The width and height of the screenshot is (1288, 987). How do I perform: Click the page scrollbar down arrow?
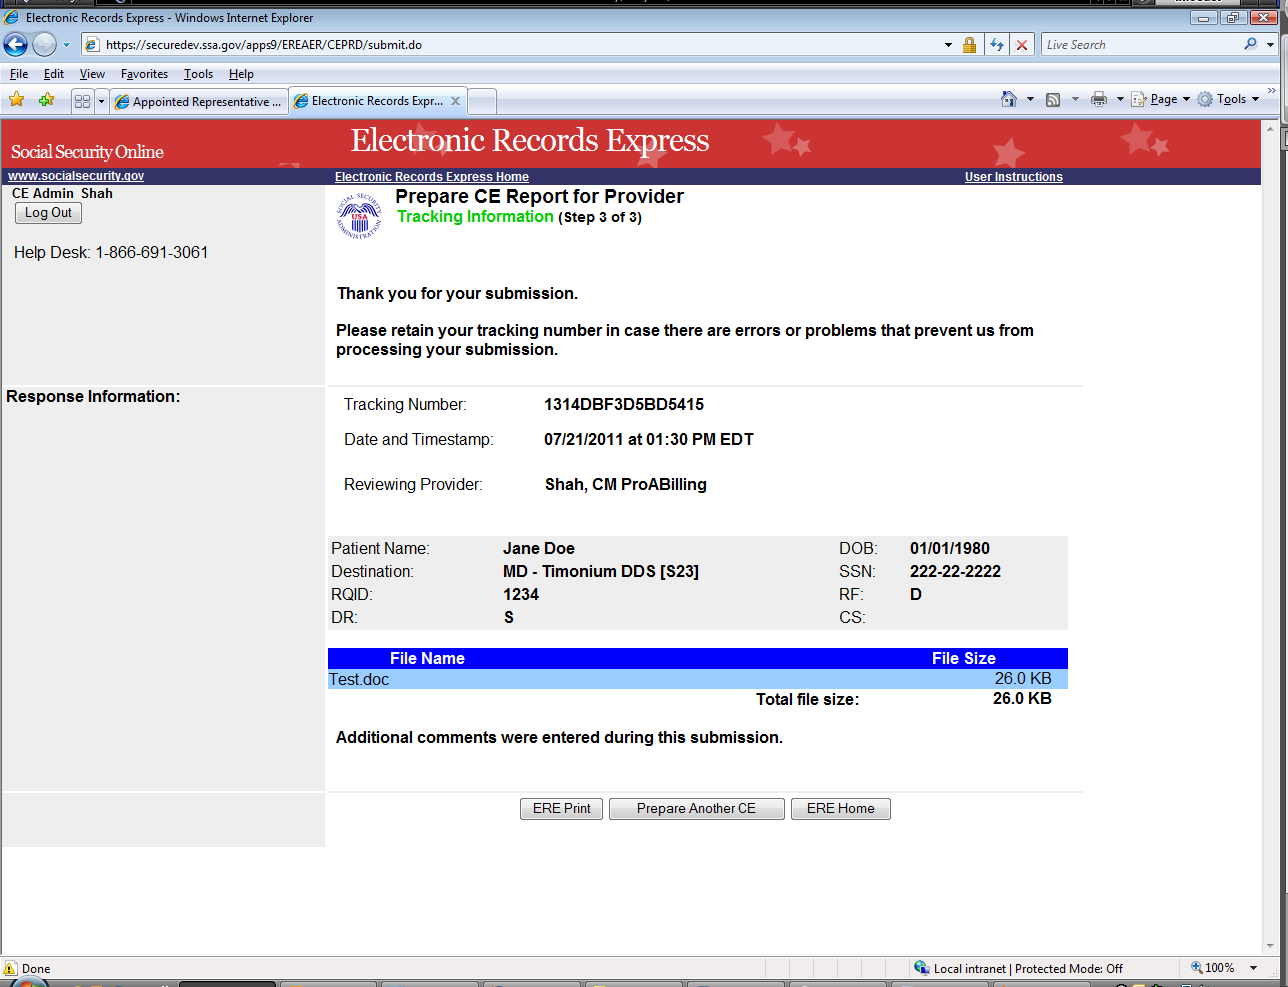(1271, 946)
